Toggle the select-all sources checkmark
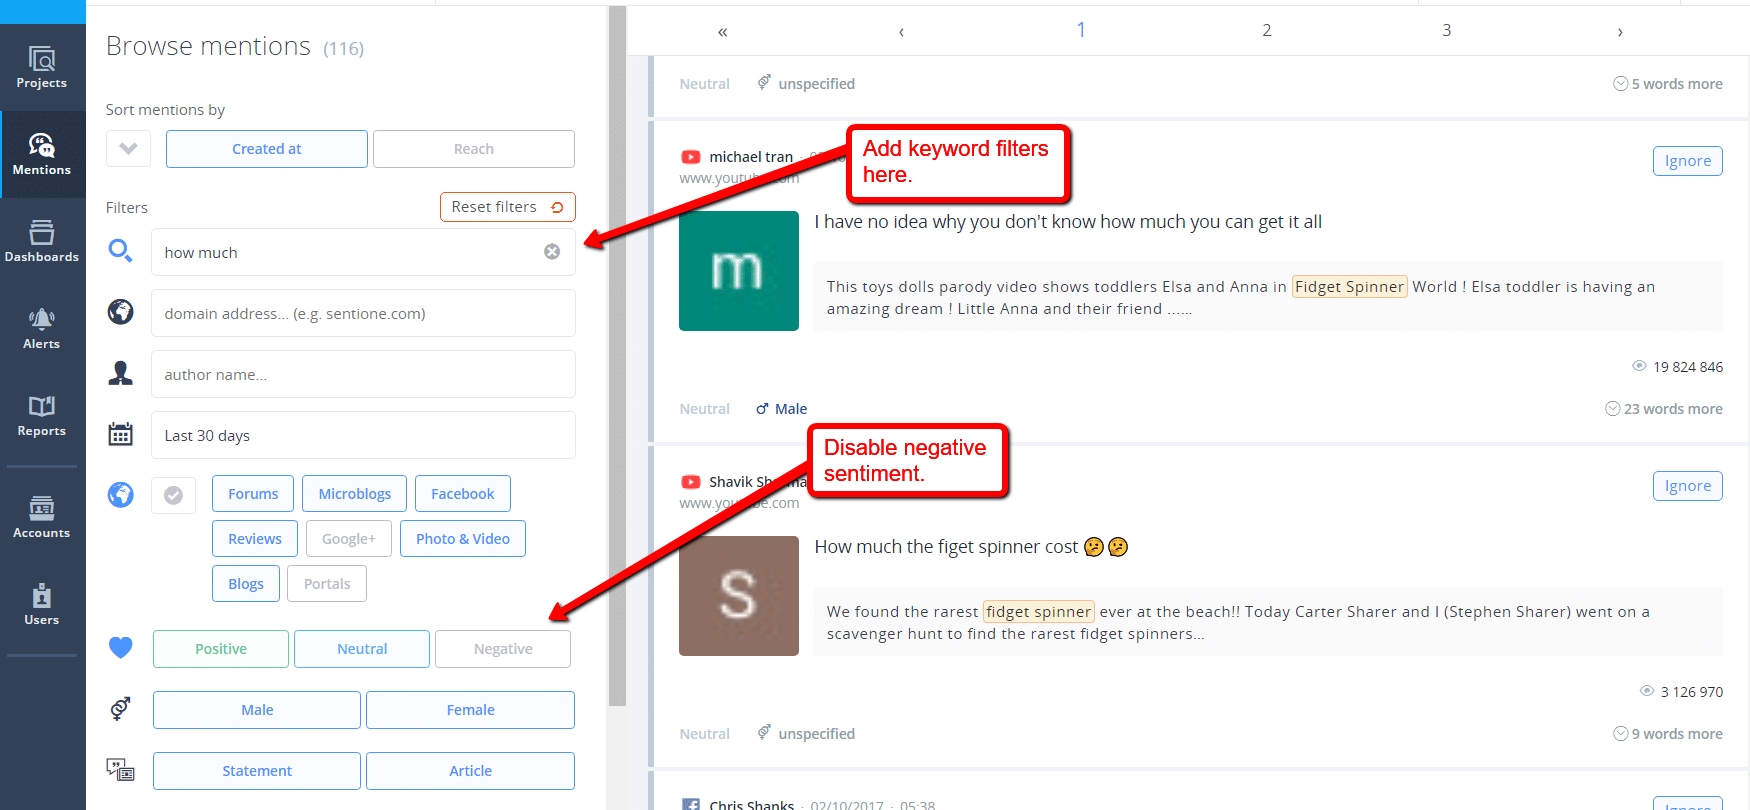1750x810 pixels. point(173,495)
